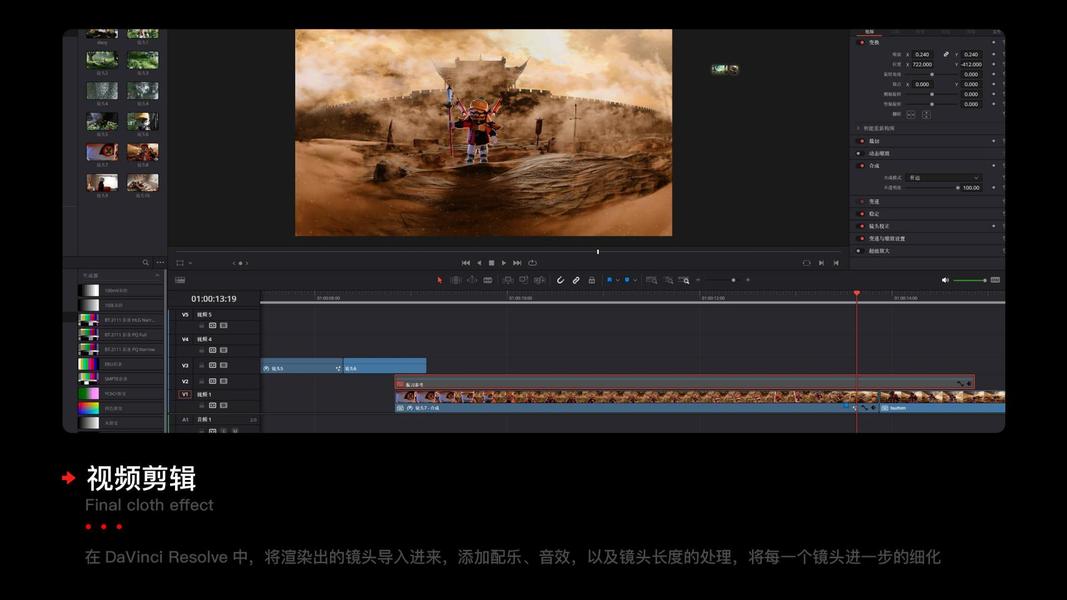Click the position Y field -412.000
Image resolution: width=1067 pixels, height=600 pixels.
[x=972, y=65]
